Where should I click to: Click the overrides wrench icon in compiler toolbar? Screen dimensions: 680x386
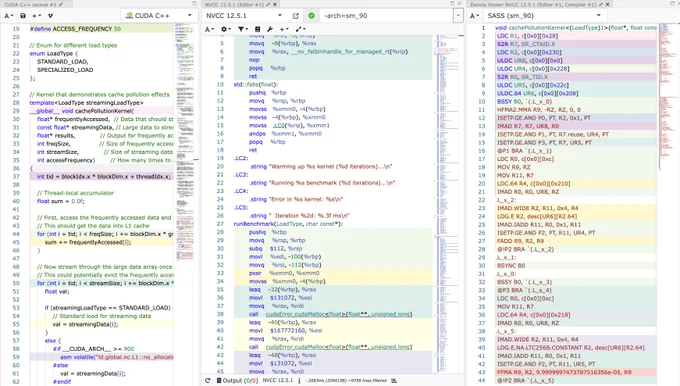(x=270, y=29)
